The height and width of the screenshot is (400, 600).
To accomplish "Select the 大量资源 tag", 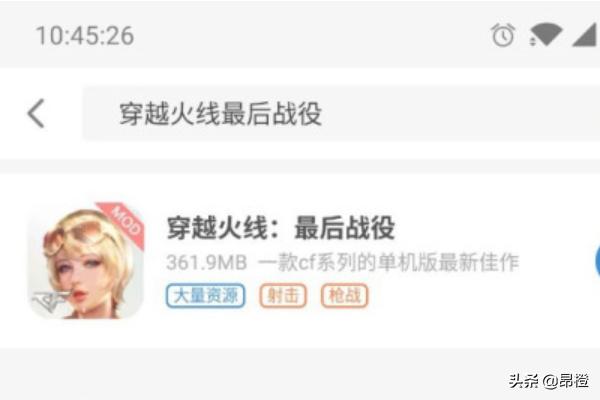I will pyautogui.click(x=205, y=296).
